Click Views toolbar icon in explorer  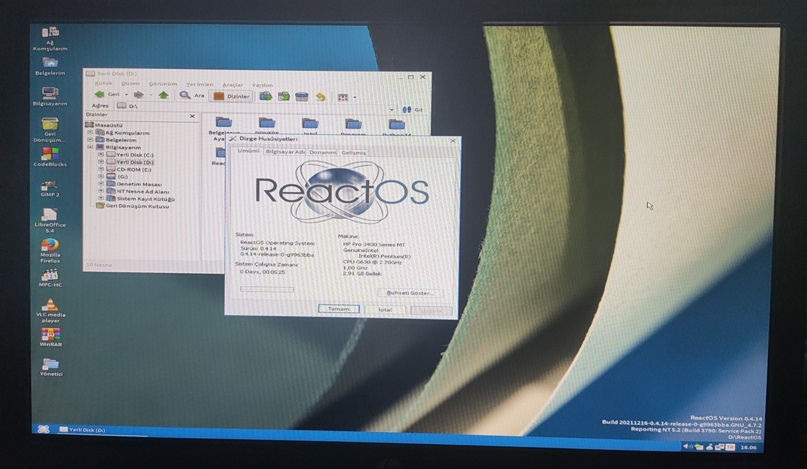(x=342, y=97)
